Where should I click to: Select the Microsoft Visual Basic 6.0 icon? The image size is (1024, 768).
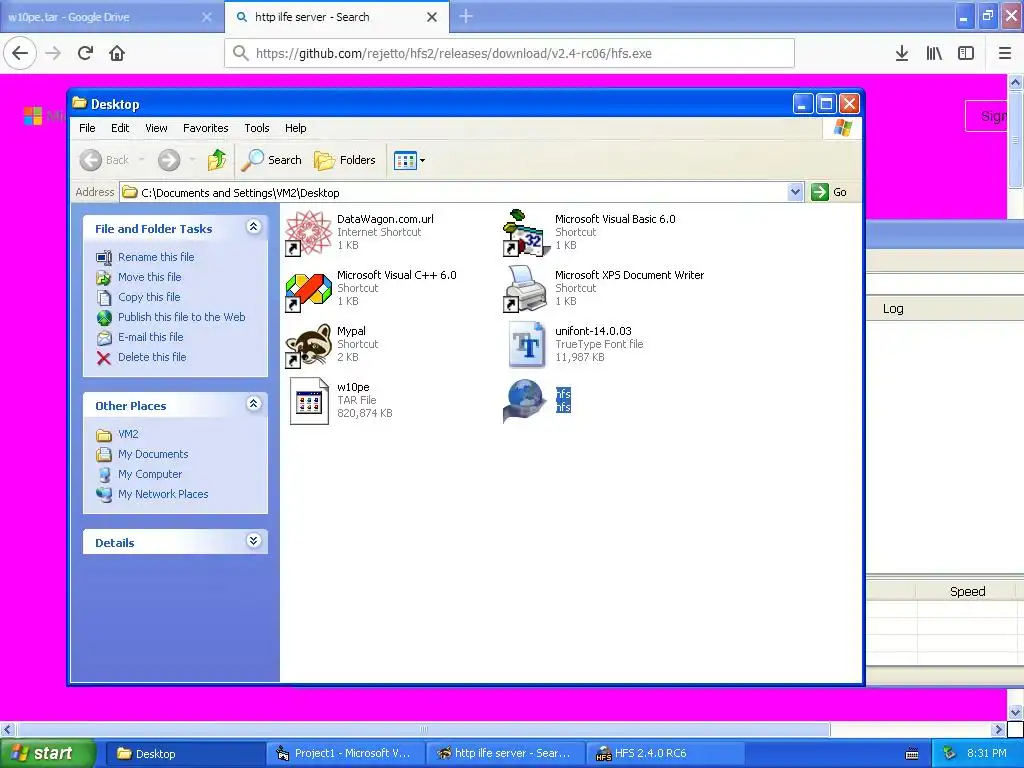click(x=526, y=232)
